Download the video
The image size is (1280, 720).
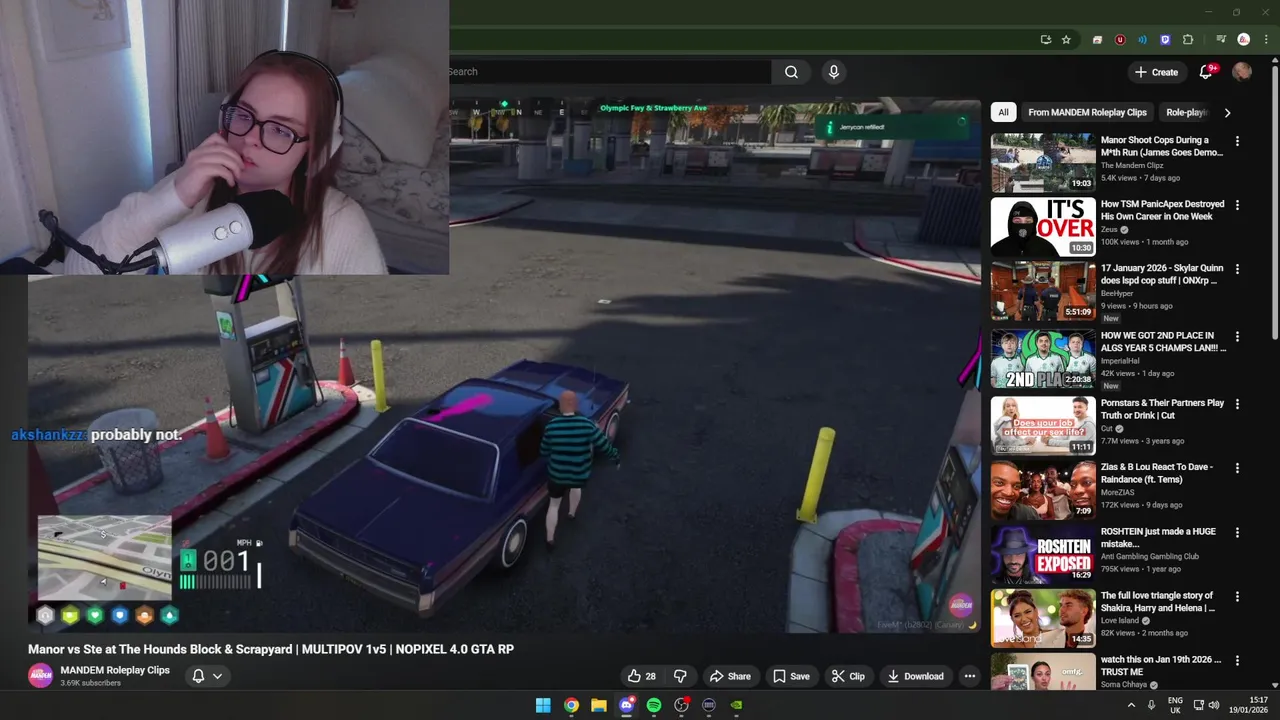tap(915, 676)
